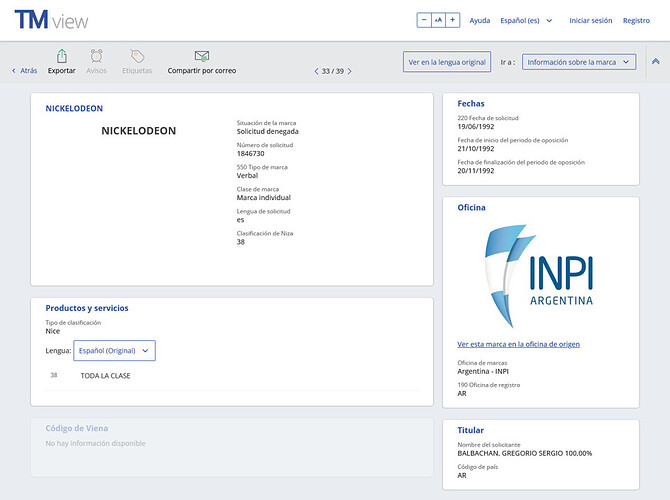Click the Avisos alarm clock icon
The width and height of the screenshot is (670, 500).
click(96, 56)
